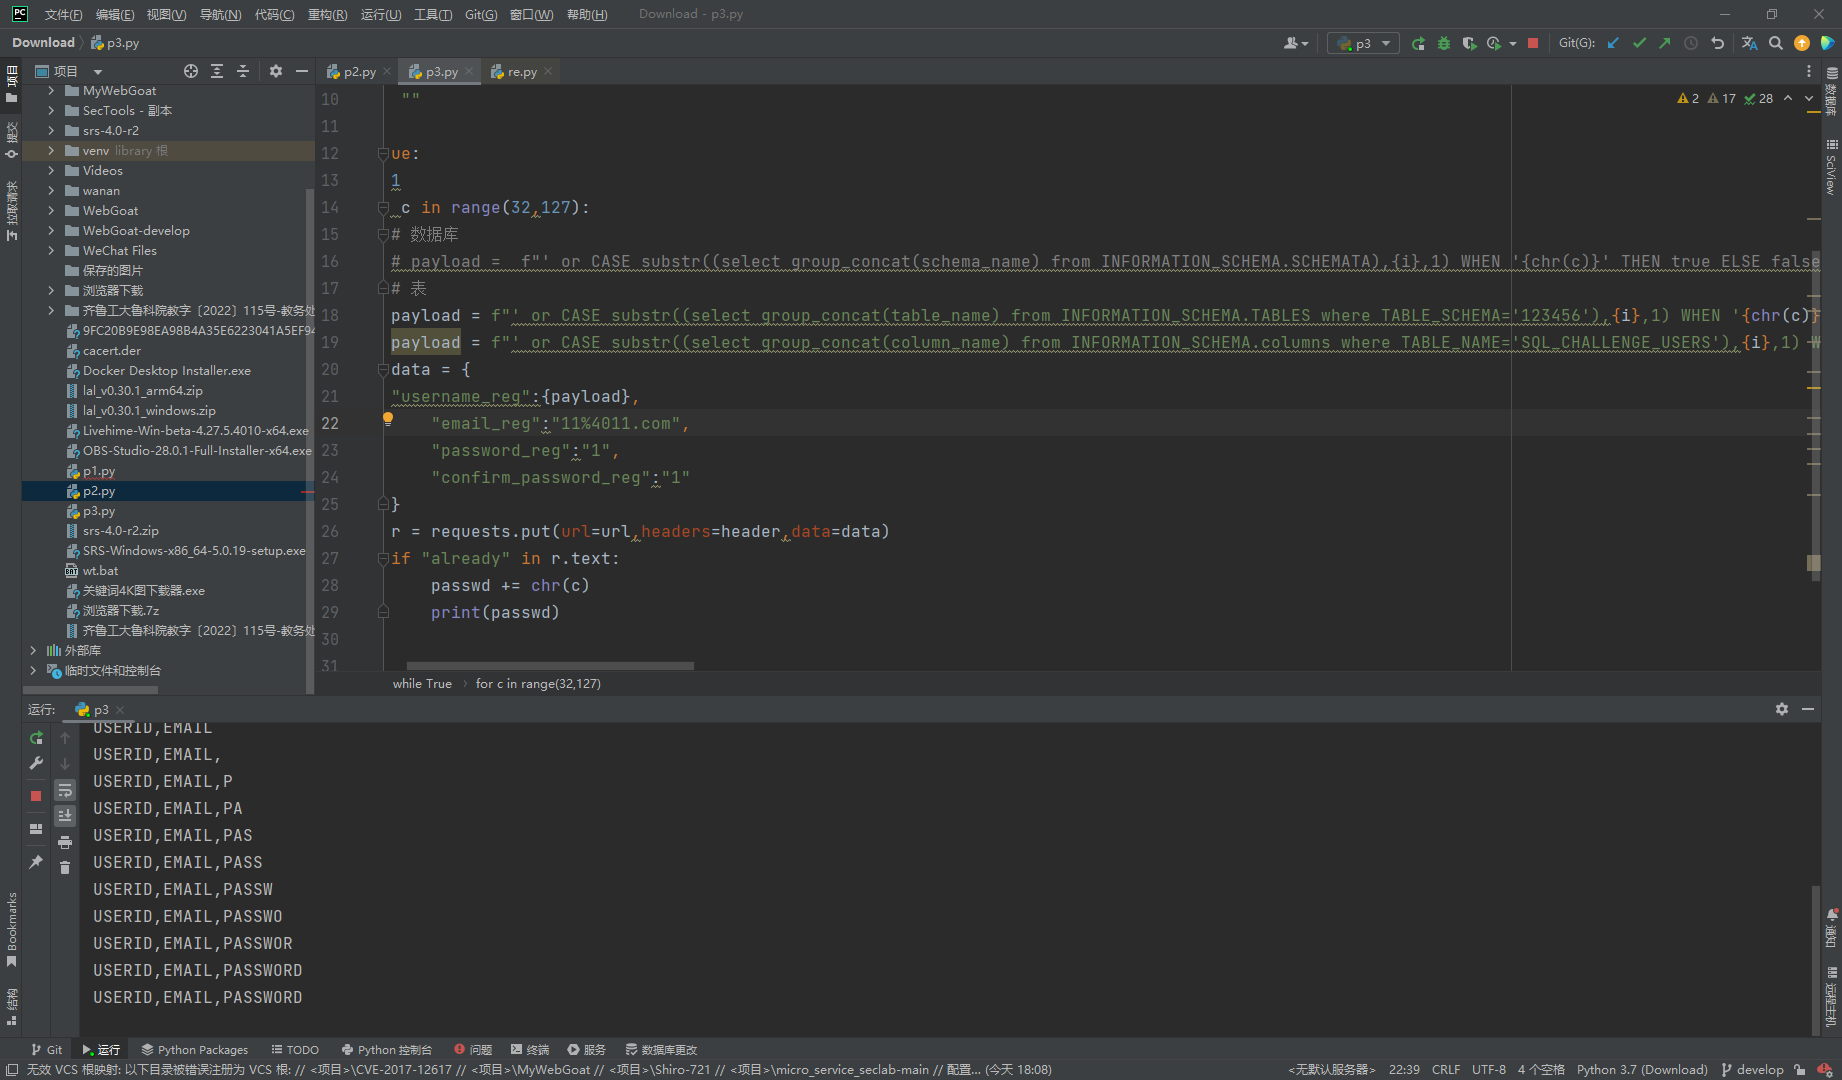Open the user account dropdown

point(1296,43)
